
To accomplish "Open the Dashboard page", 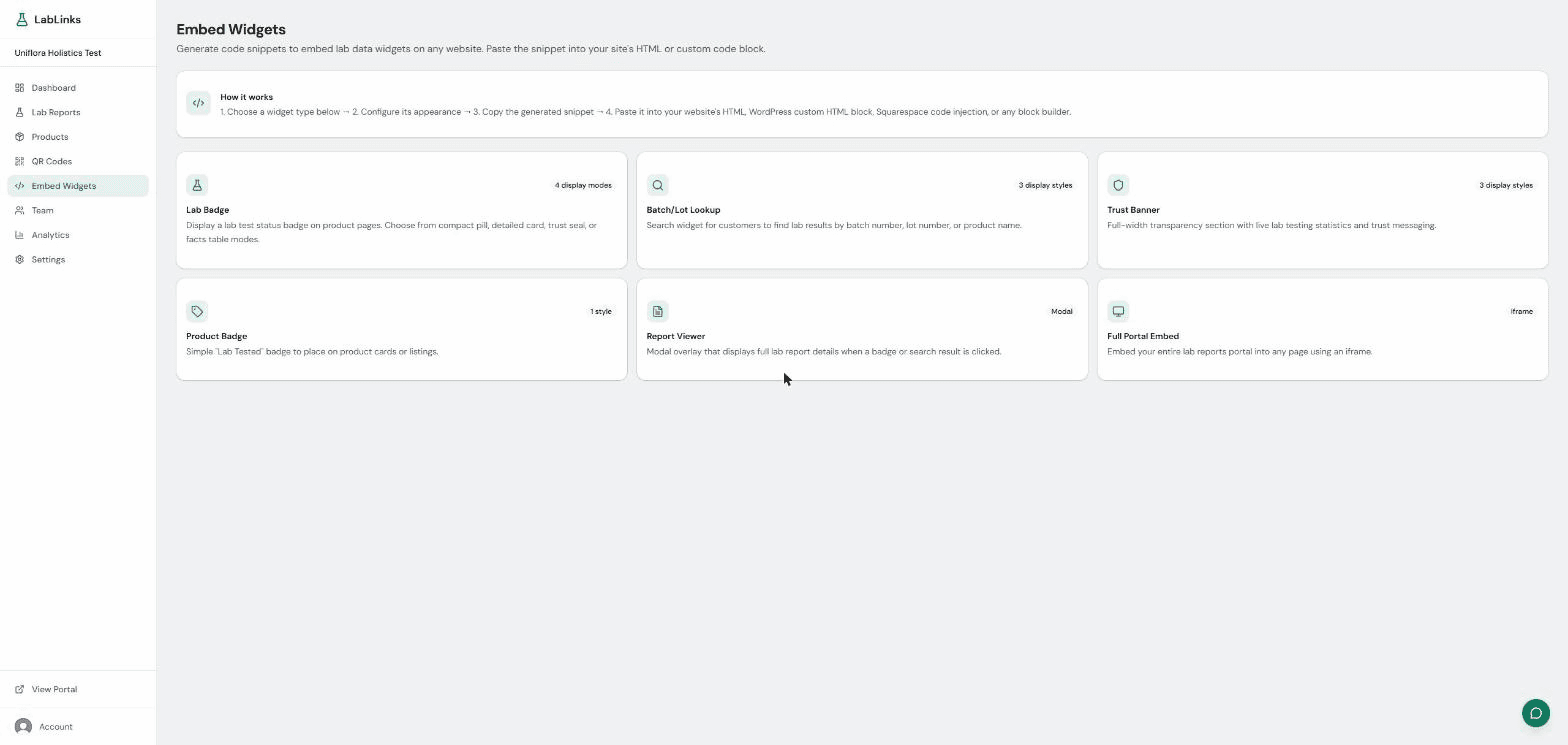I will (78, 88).
